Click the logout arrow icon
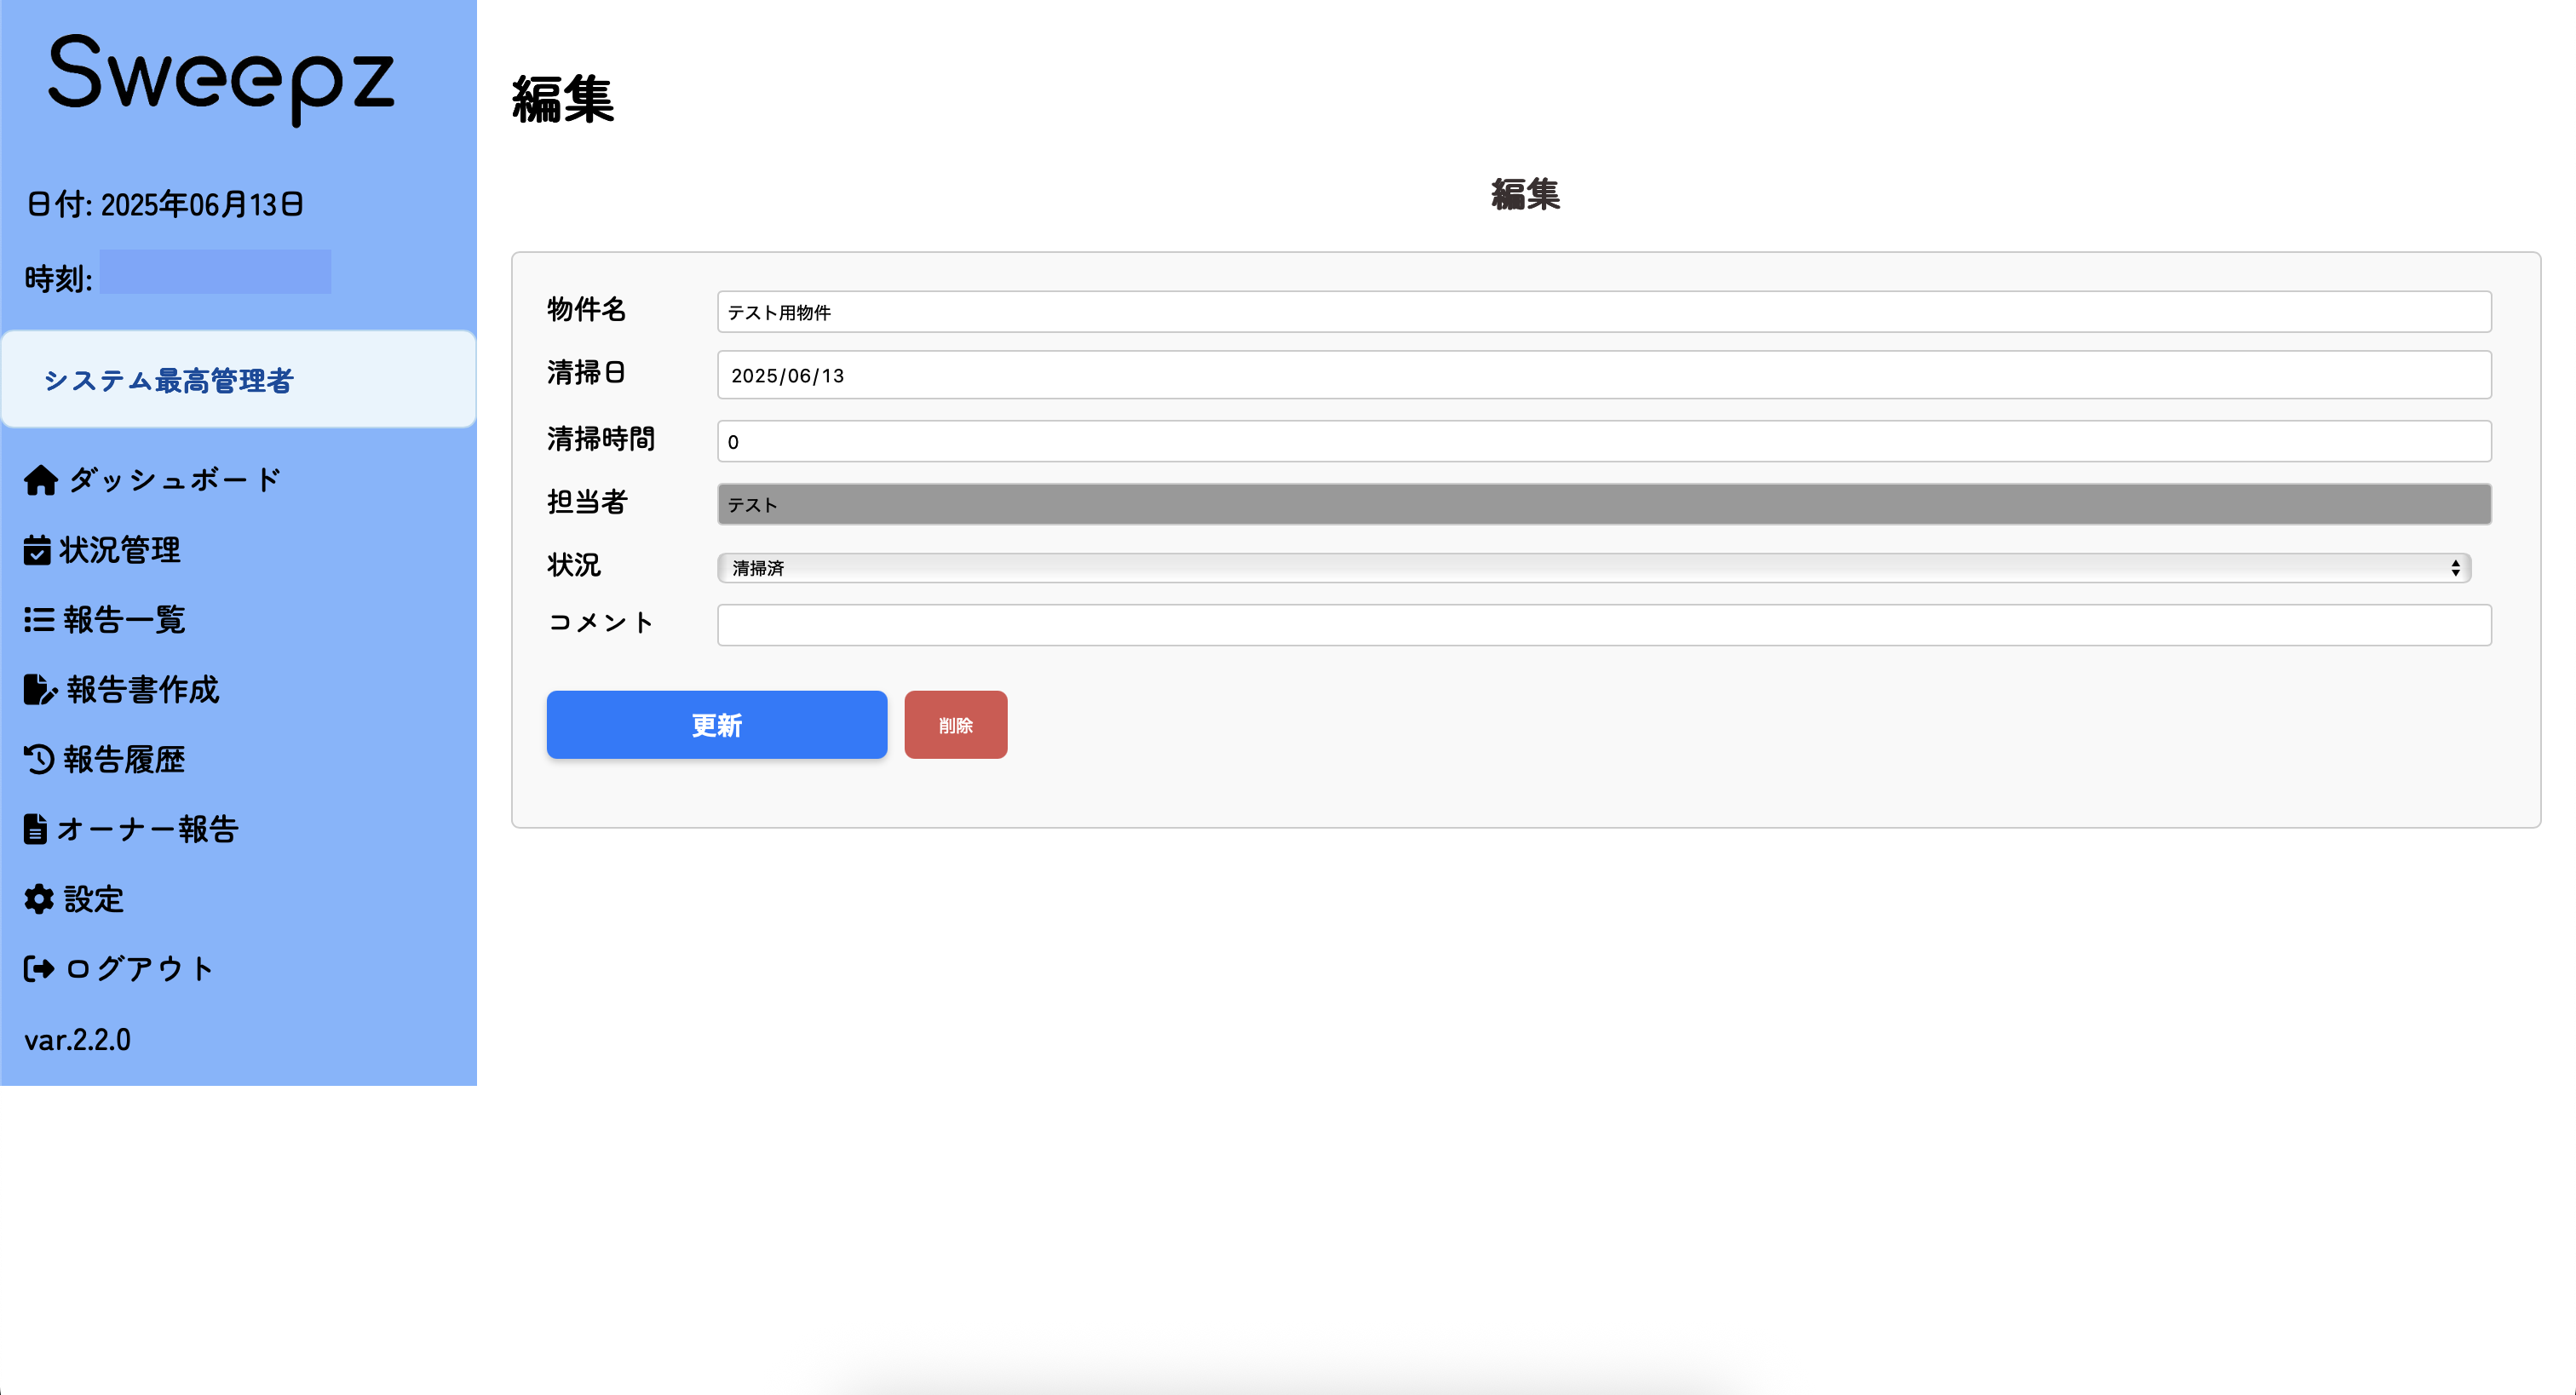Image resolution: width=2576 pixels, height=1395 pixels. tap(39, 968)
